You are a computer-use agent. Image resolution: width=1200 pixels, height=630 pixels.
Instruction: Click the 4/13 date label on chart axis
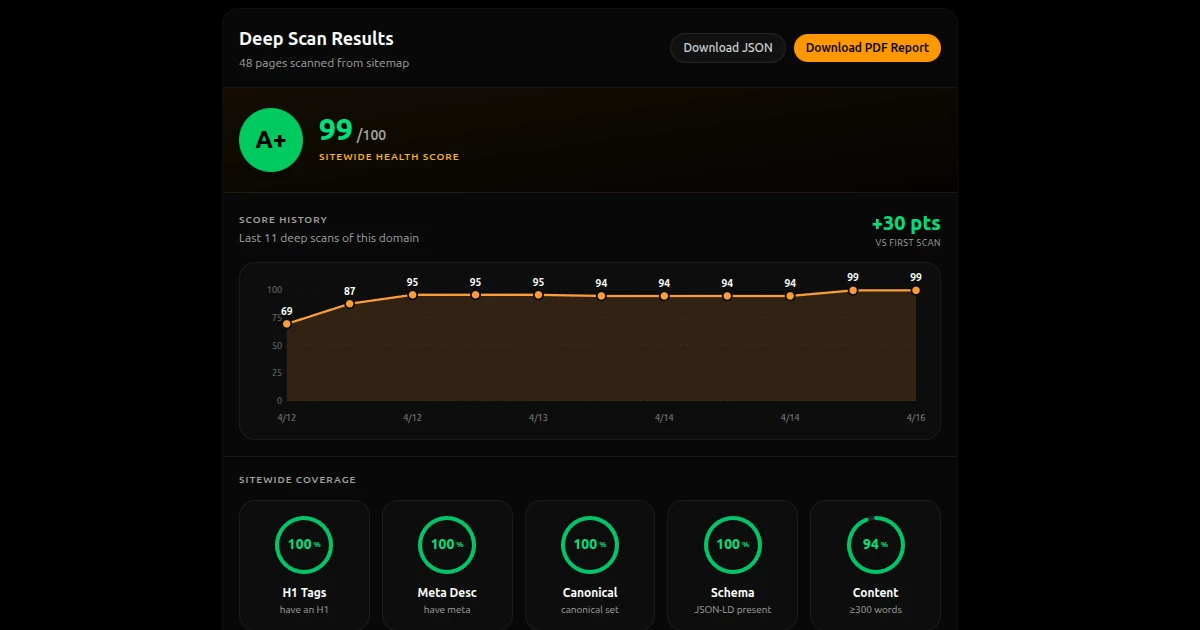click(x=538, y=418)
